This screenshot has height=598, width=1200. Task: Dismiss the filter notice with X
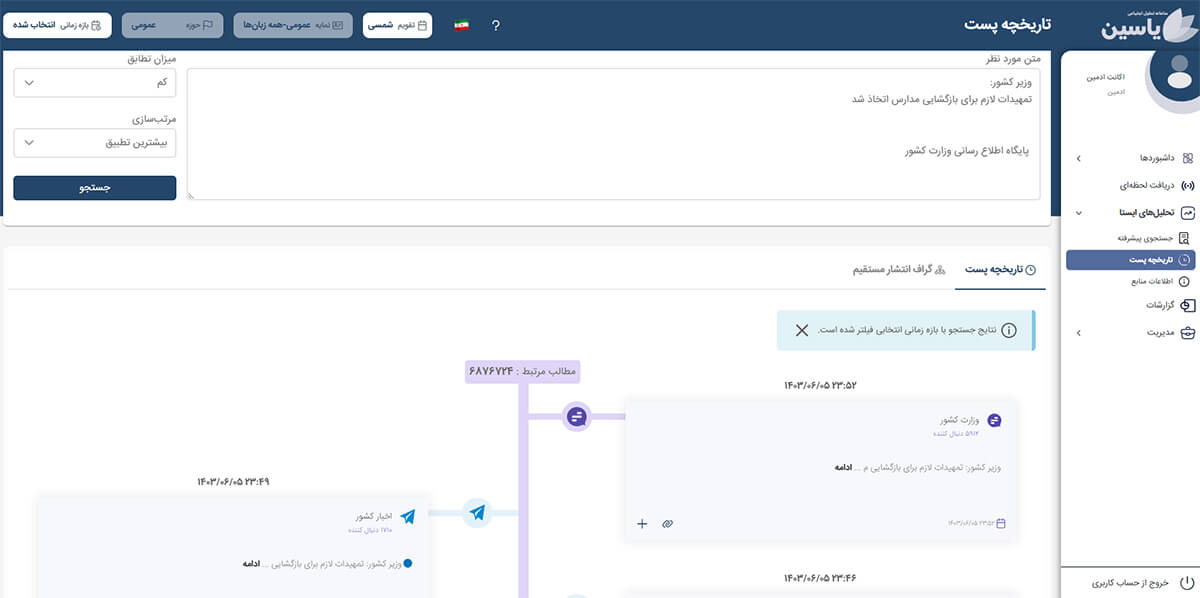tap(801, 330)
